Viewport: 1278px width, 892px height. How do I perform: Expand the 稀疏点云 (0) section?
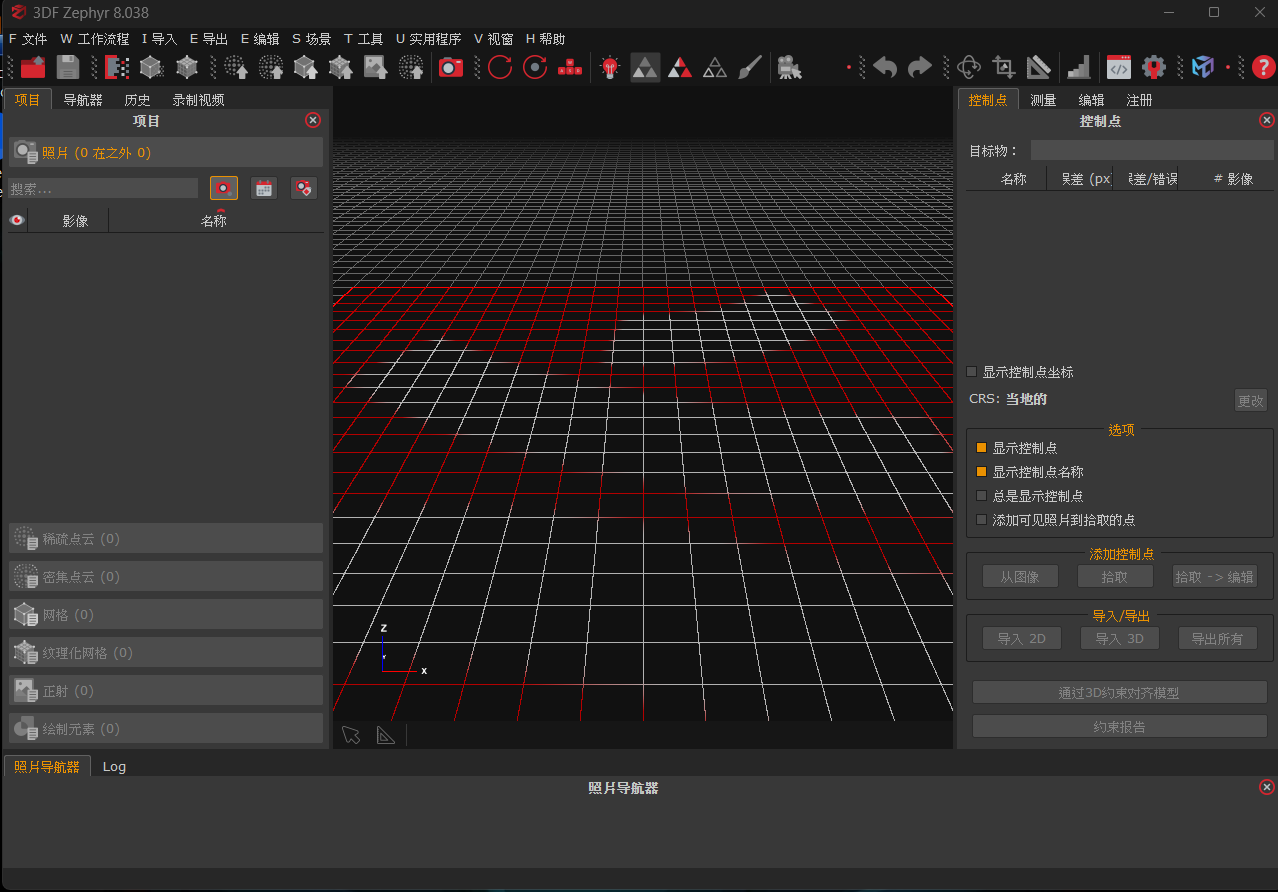pyautogui.click(x=166, y=539)
